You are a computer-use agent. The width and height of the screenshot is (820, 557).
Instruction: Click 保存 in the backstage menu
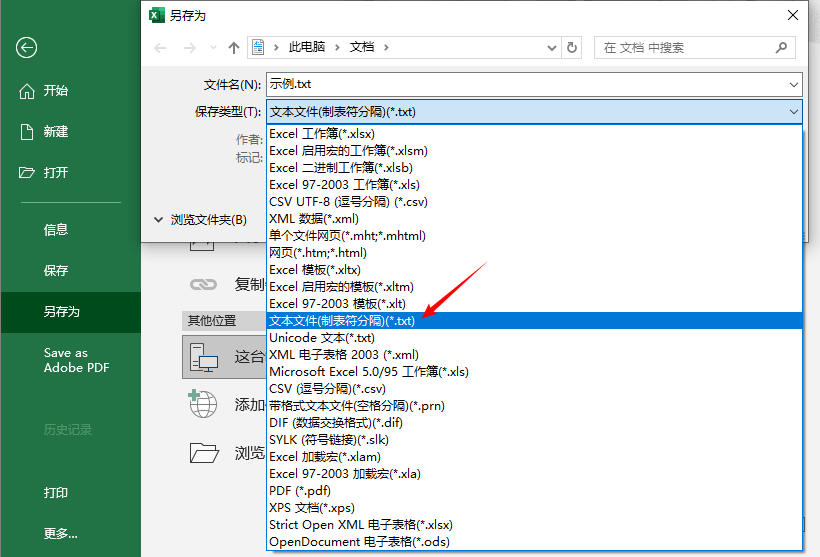coord(55,270)
